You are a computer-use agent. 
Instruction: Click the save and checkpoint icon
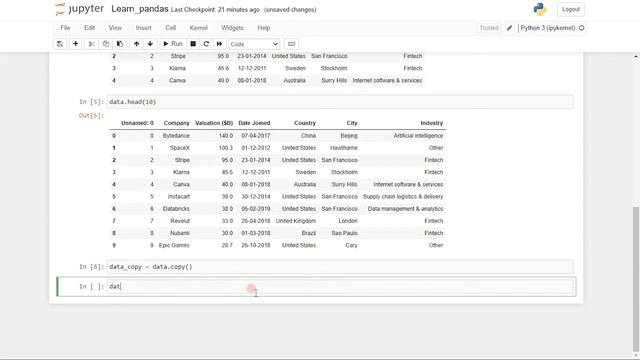click(60, 44)
